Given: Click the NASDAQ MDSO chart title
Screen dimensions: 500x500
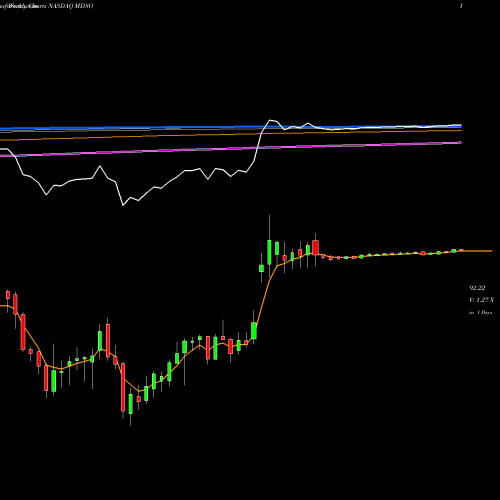Looking at the screenshot, I should (x=71, y=6).
